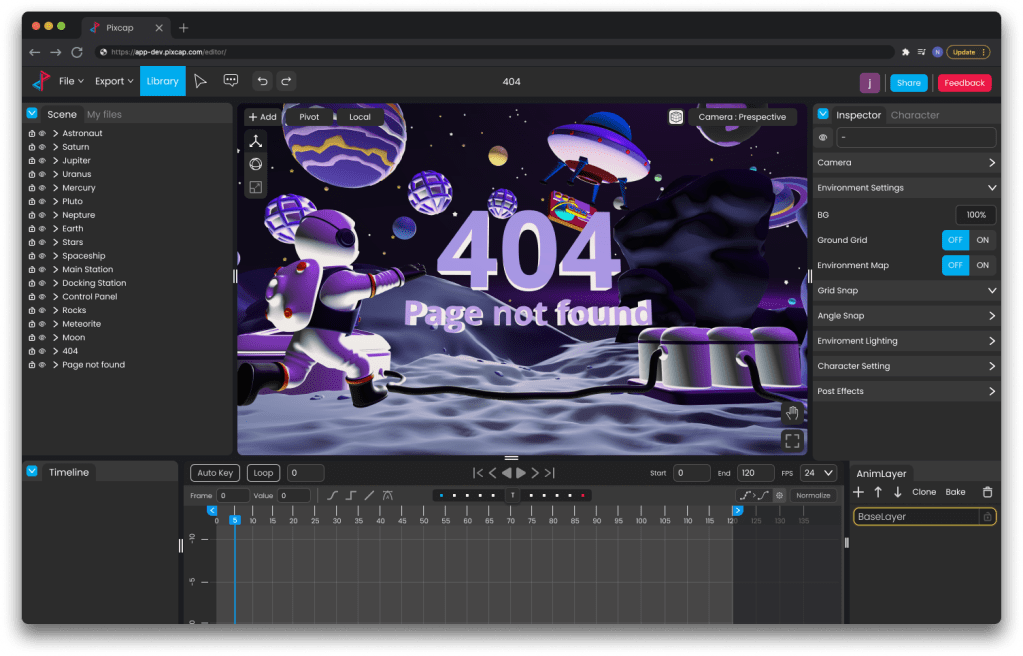This screenshot has height=656, width=1023.
Task: Turn Environment Map ON
Action: [x=982, y=265]
